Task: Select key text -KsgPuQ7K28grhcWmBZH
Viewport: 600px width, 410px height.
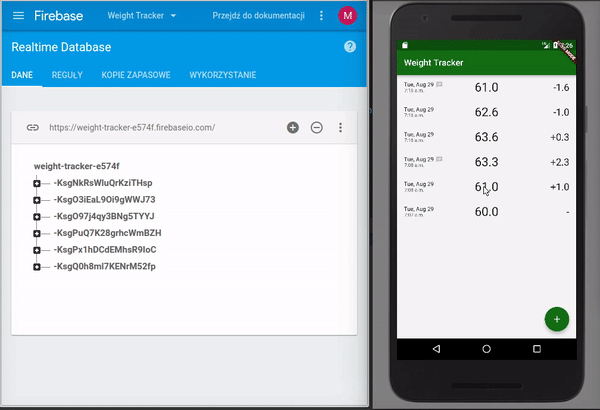Action: pyautogui.click(x=108, y=233)
